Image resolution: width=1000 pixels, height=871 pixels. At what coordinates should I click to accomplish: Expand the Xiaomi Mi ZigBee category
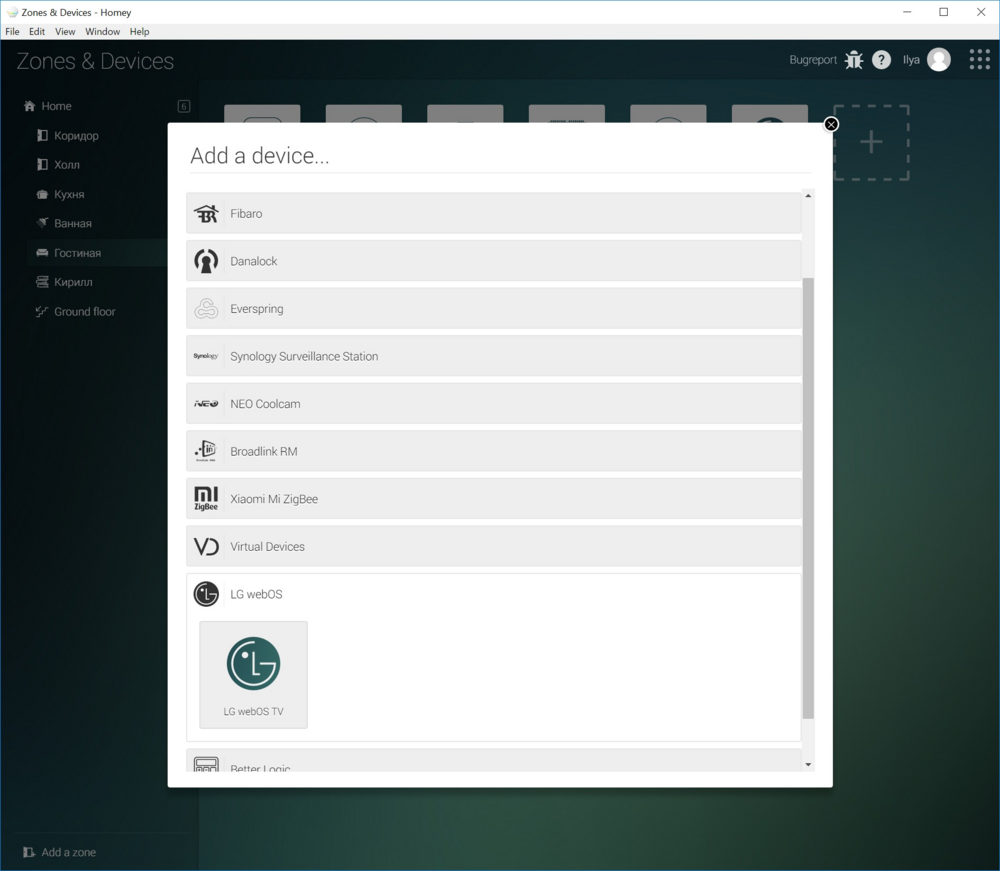coord(494,499)
